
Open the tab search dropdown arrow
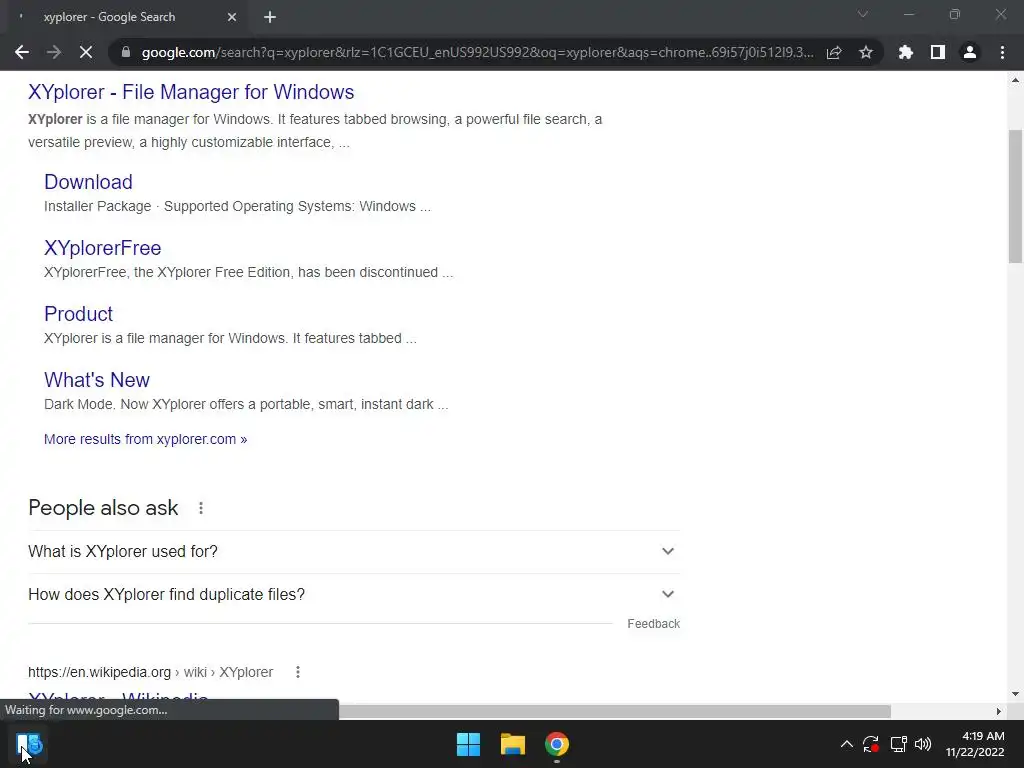863,14
